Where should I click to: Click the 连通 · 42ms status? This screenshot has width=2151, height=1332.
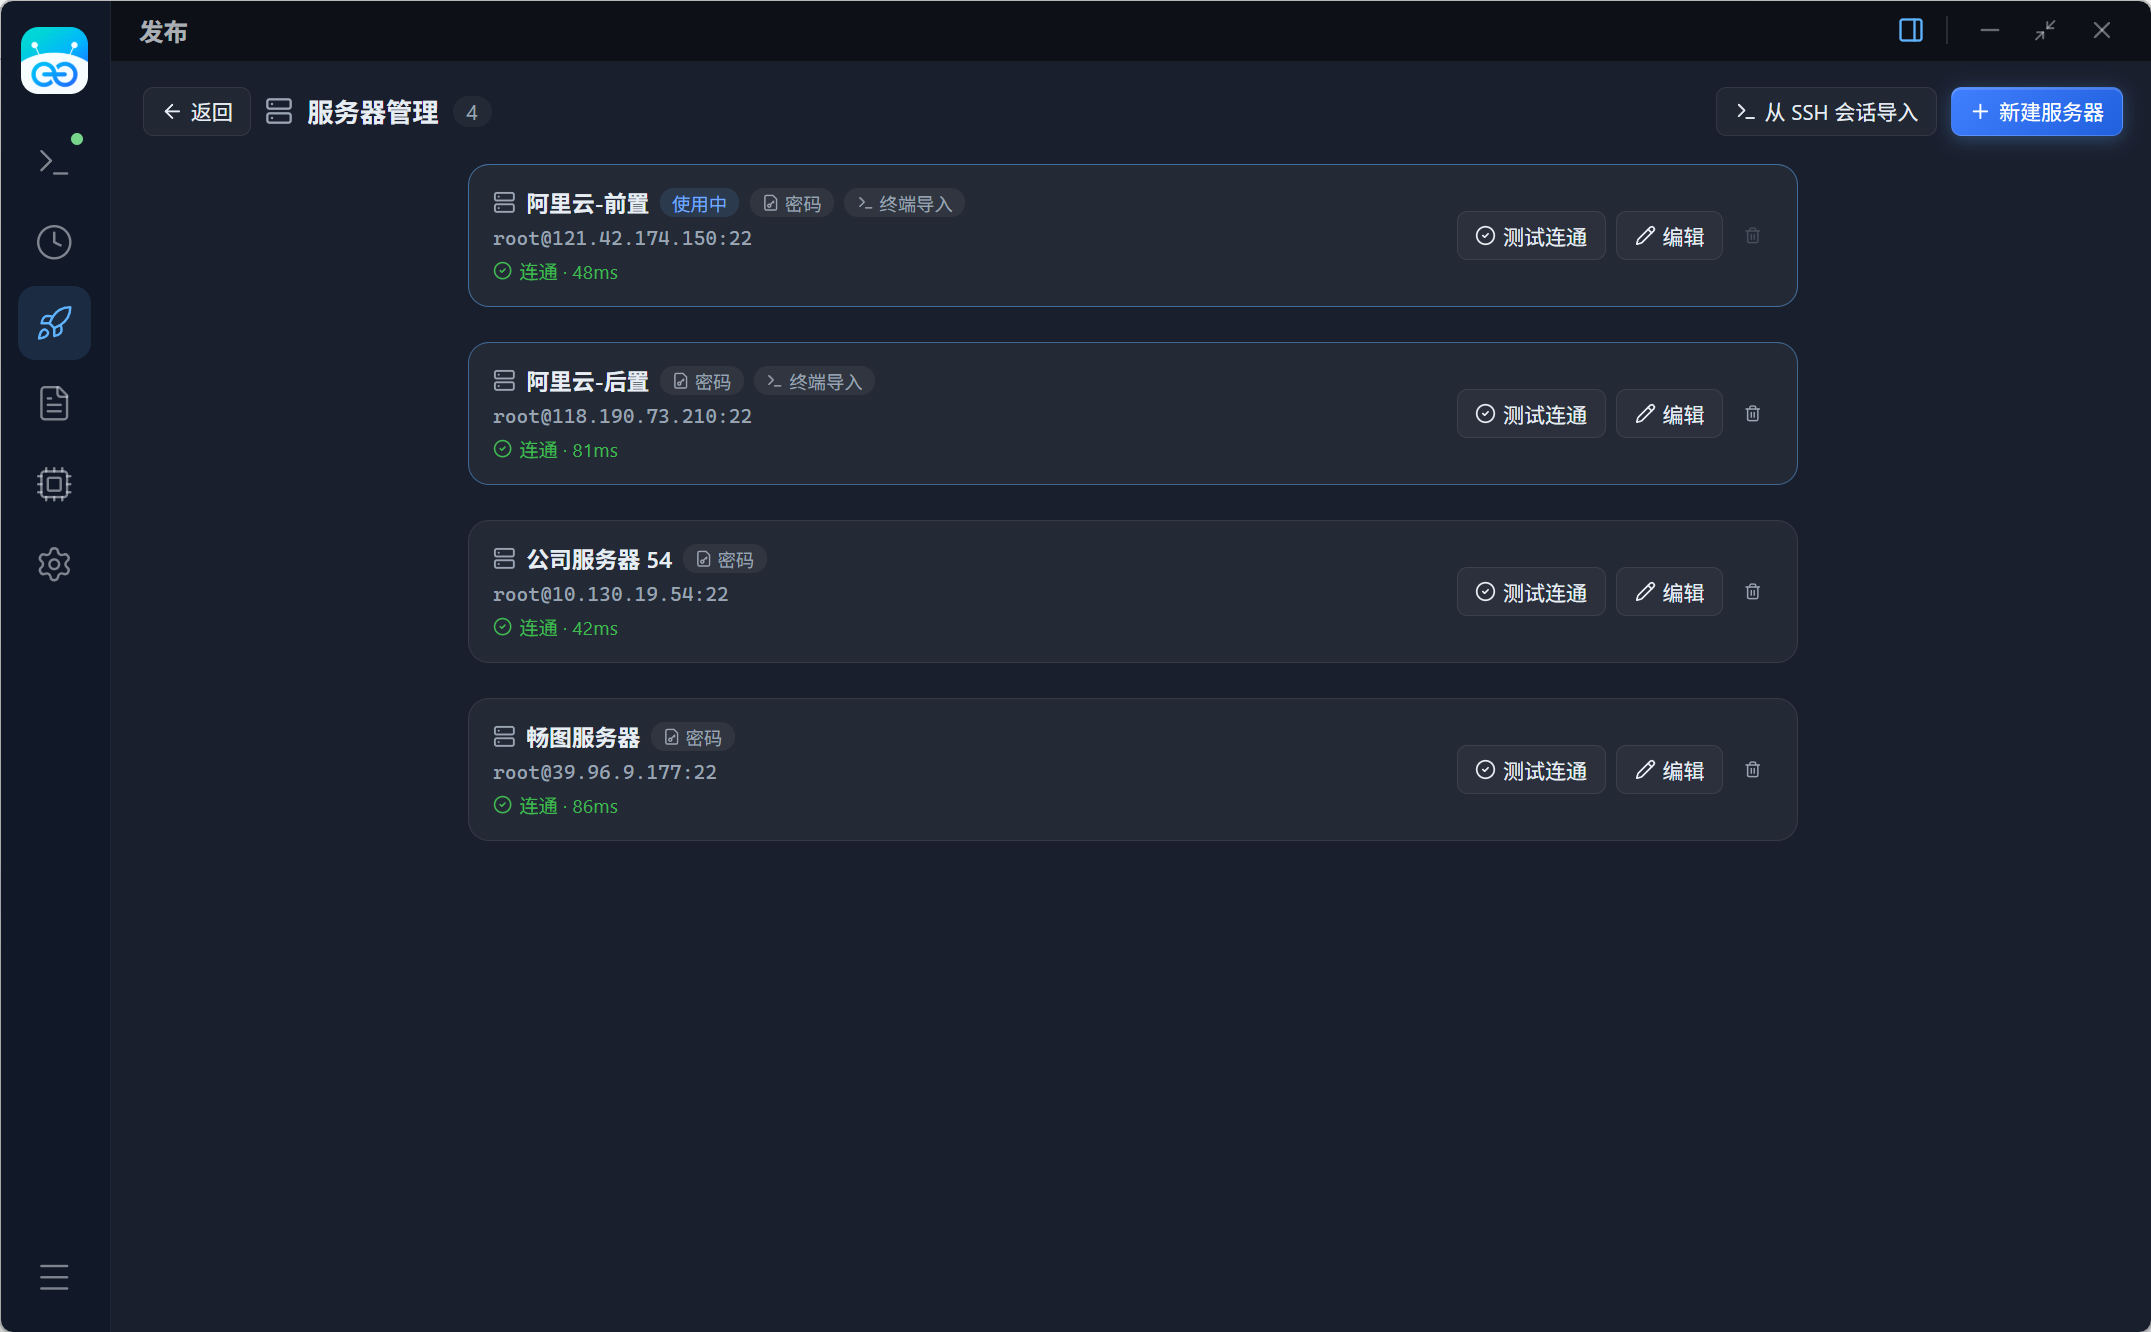555,628
